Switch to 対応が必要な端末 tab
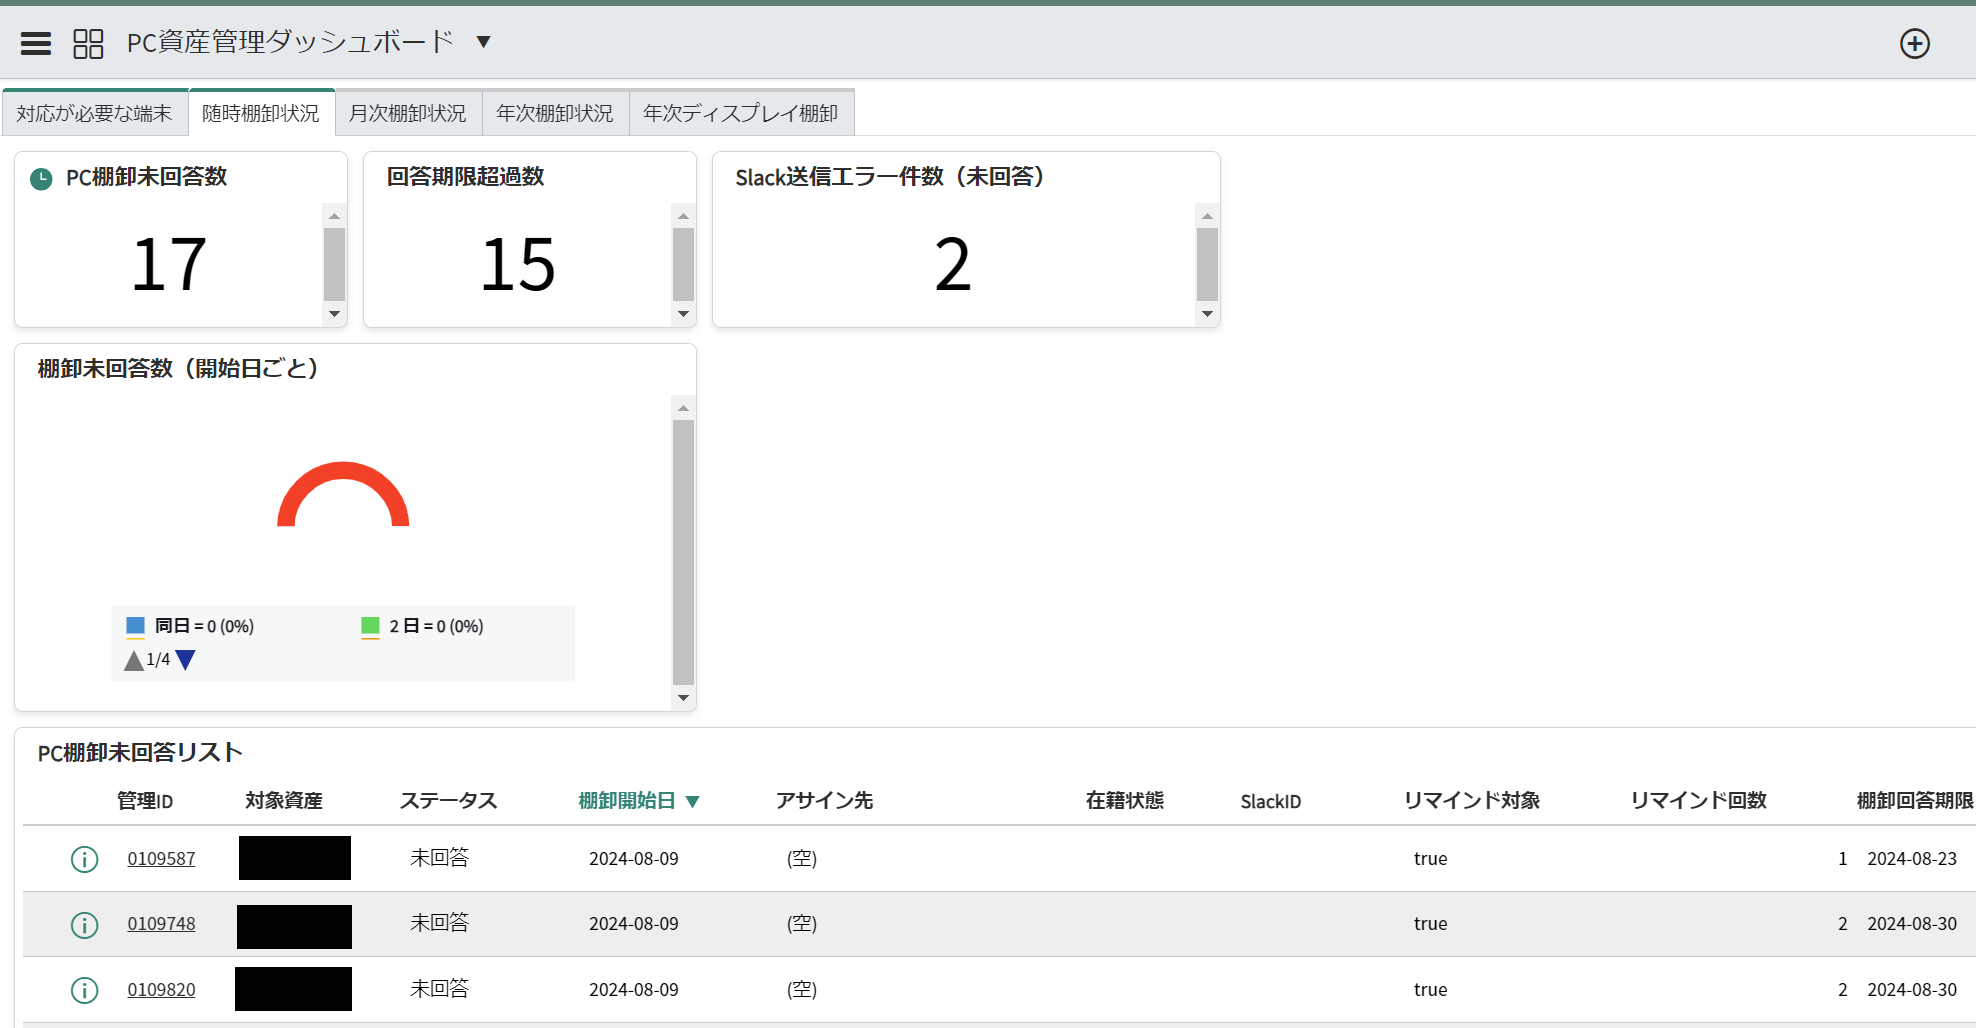1976x1028 pixels. 95,113
